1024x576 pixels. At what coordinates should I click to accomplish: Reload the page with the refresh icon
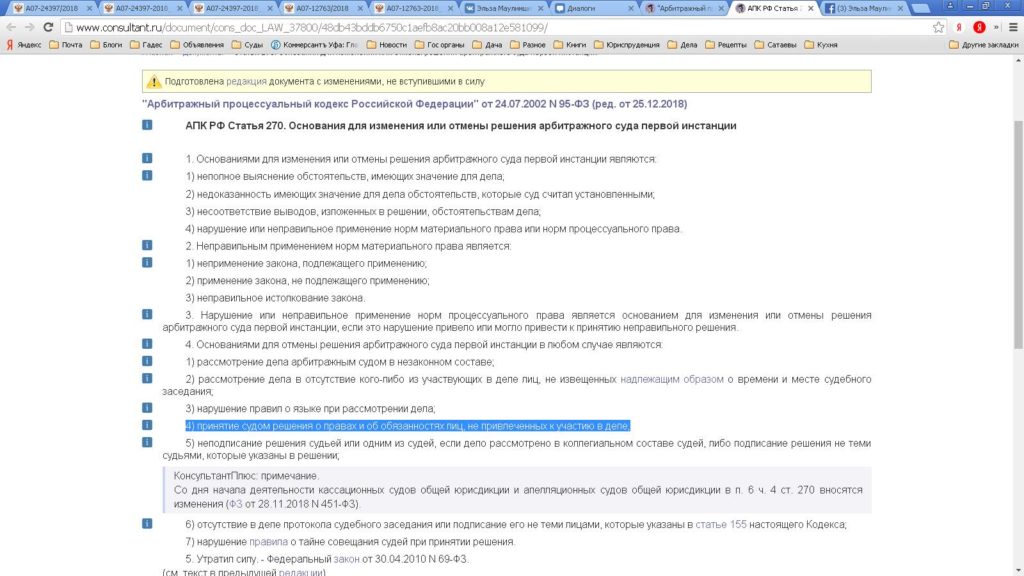pyautogui.click(x=49, y=27)
